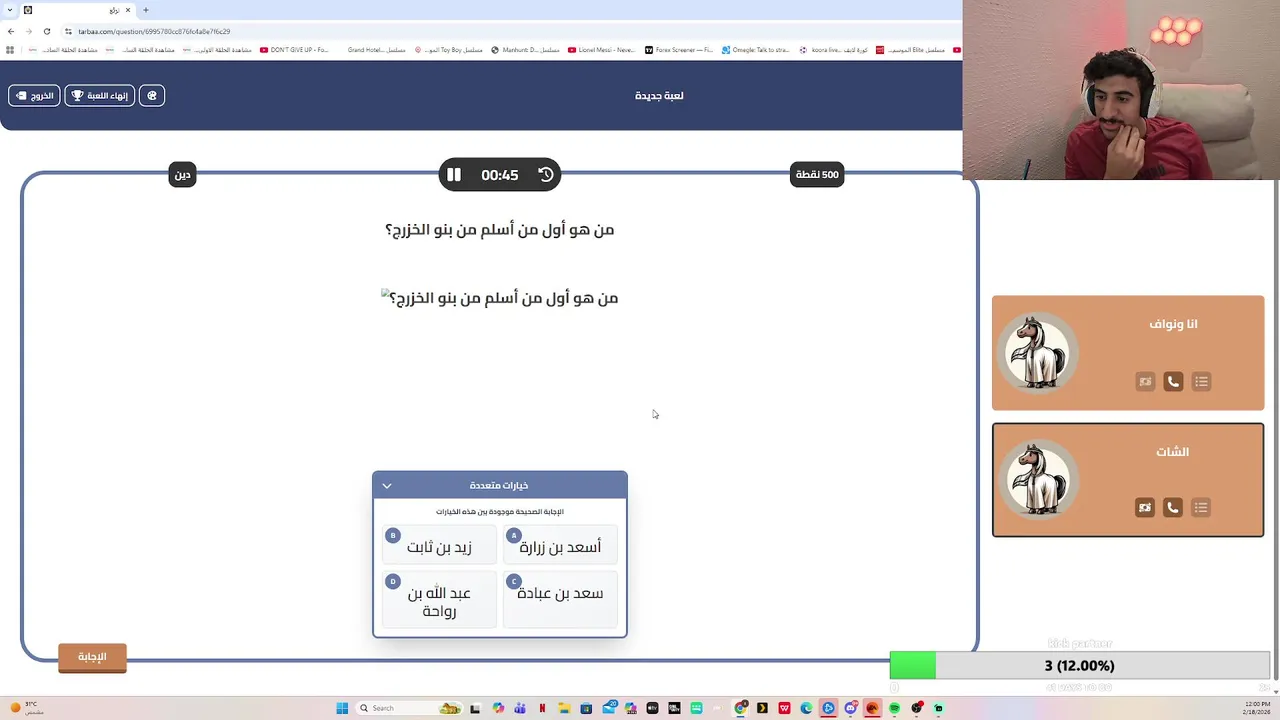Image resolution: width=1280 pixels, height=720 pixels.
Task: Choose answer C سعد بن عبادة
Action: pyautogui.click(x=560, y=599)
